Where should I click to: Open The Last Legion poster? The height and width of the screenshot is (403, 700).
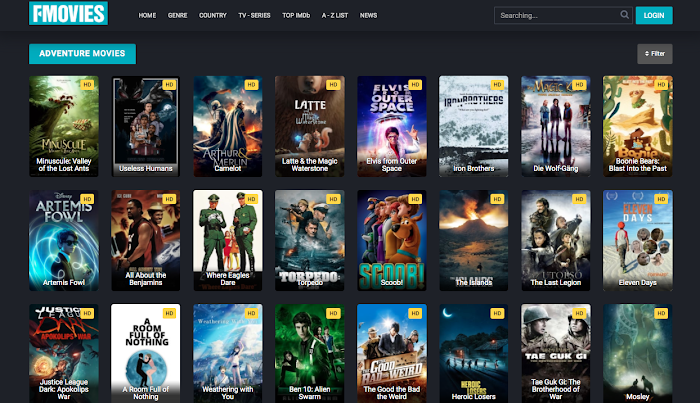556,241
